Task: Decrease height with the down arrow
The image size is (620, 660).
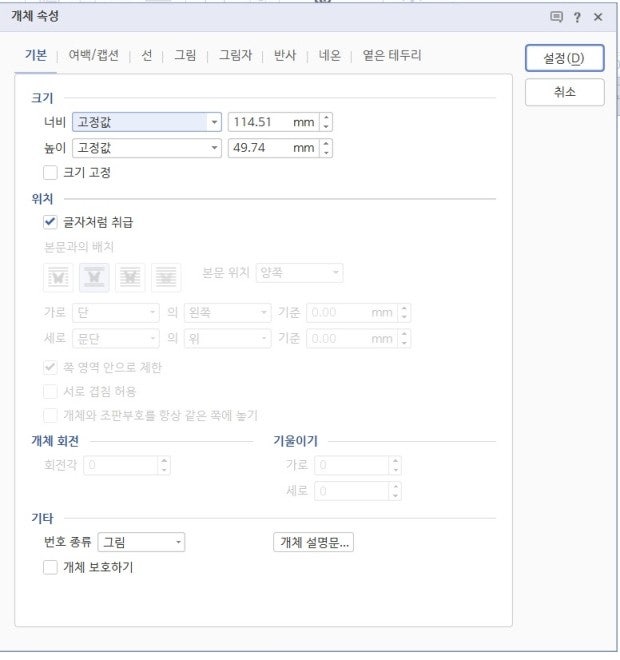Action: (x=326, y=153)
